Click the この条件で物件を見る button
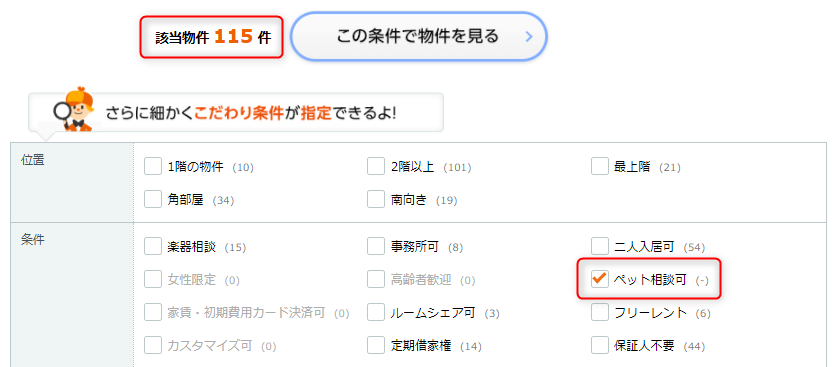 (419, 36)
